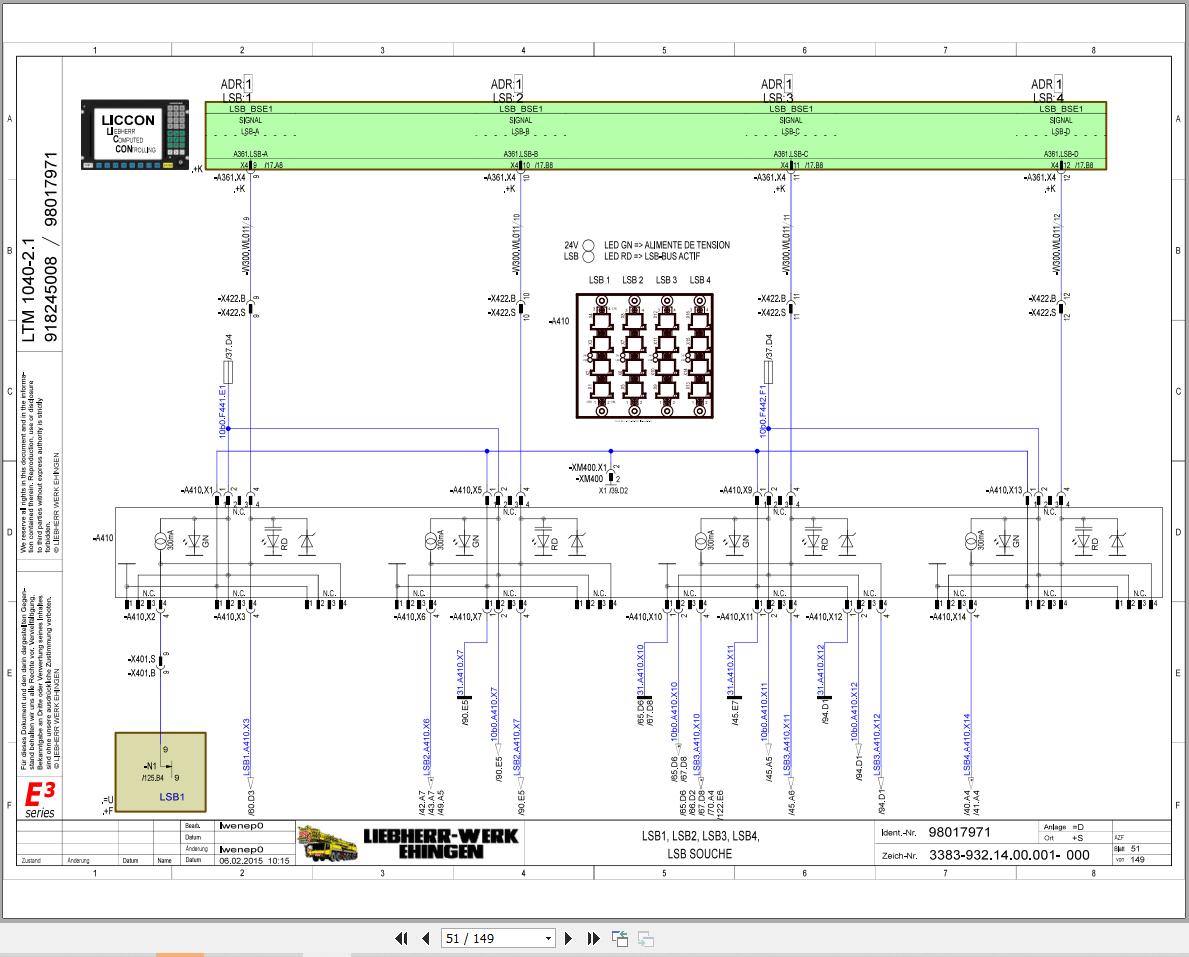Image resolution: width=1189 pixels, height=957 pixels.
Task: Click the LICCON display unit image
Action: point(135,134)
